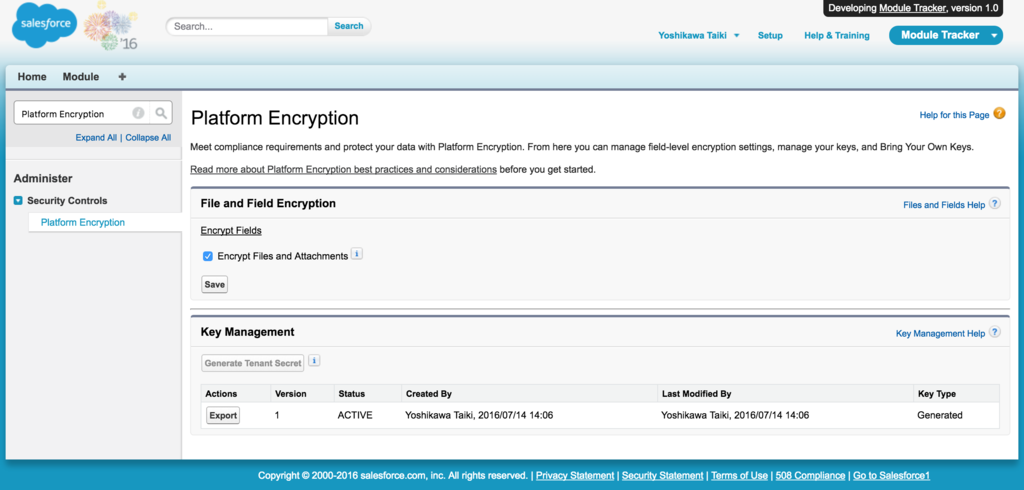Open the Yoshikawa Taiki user menu

(x=698, y=35)
